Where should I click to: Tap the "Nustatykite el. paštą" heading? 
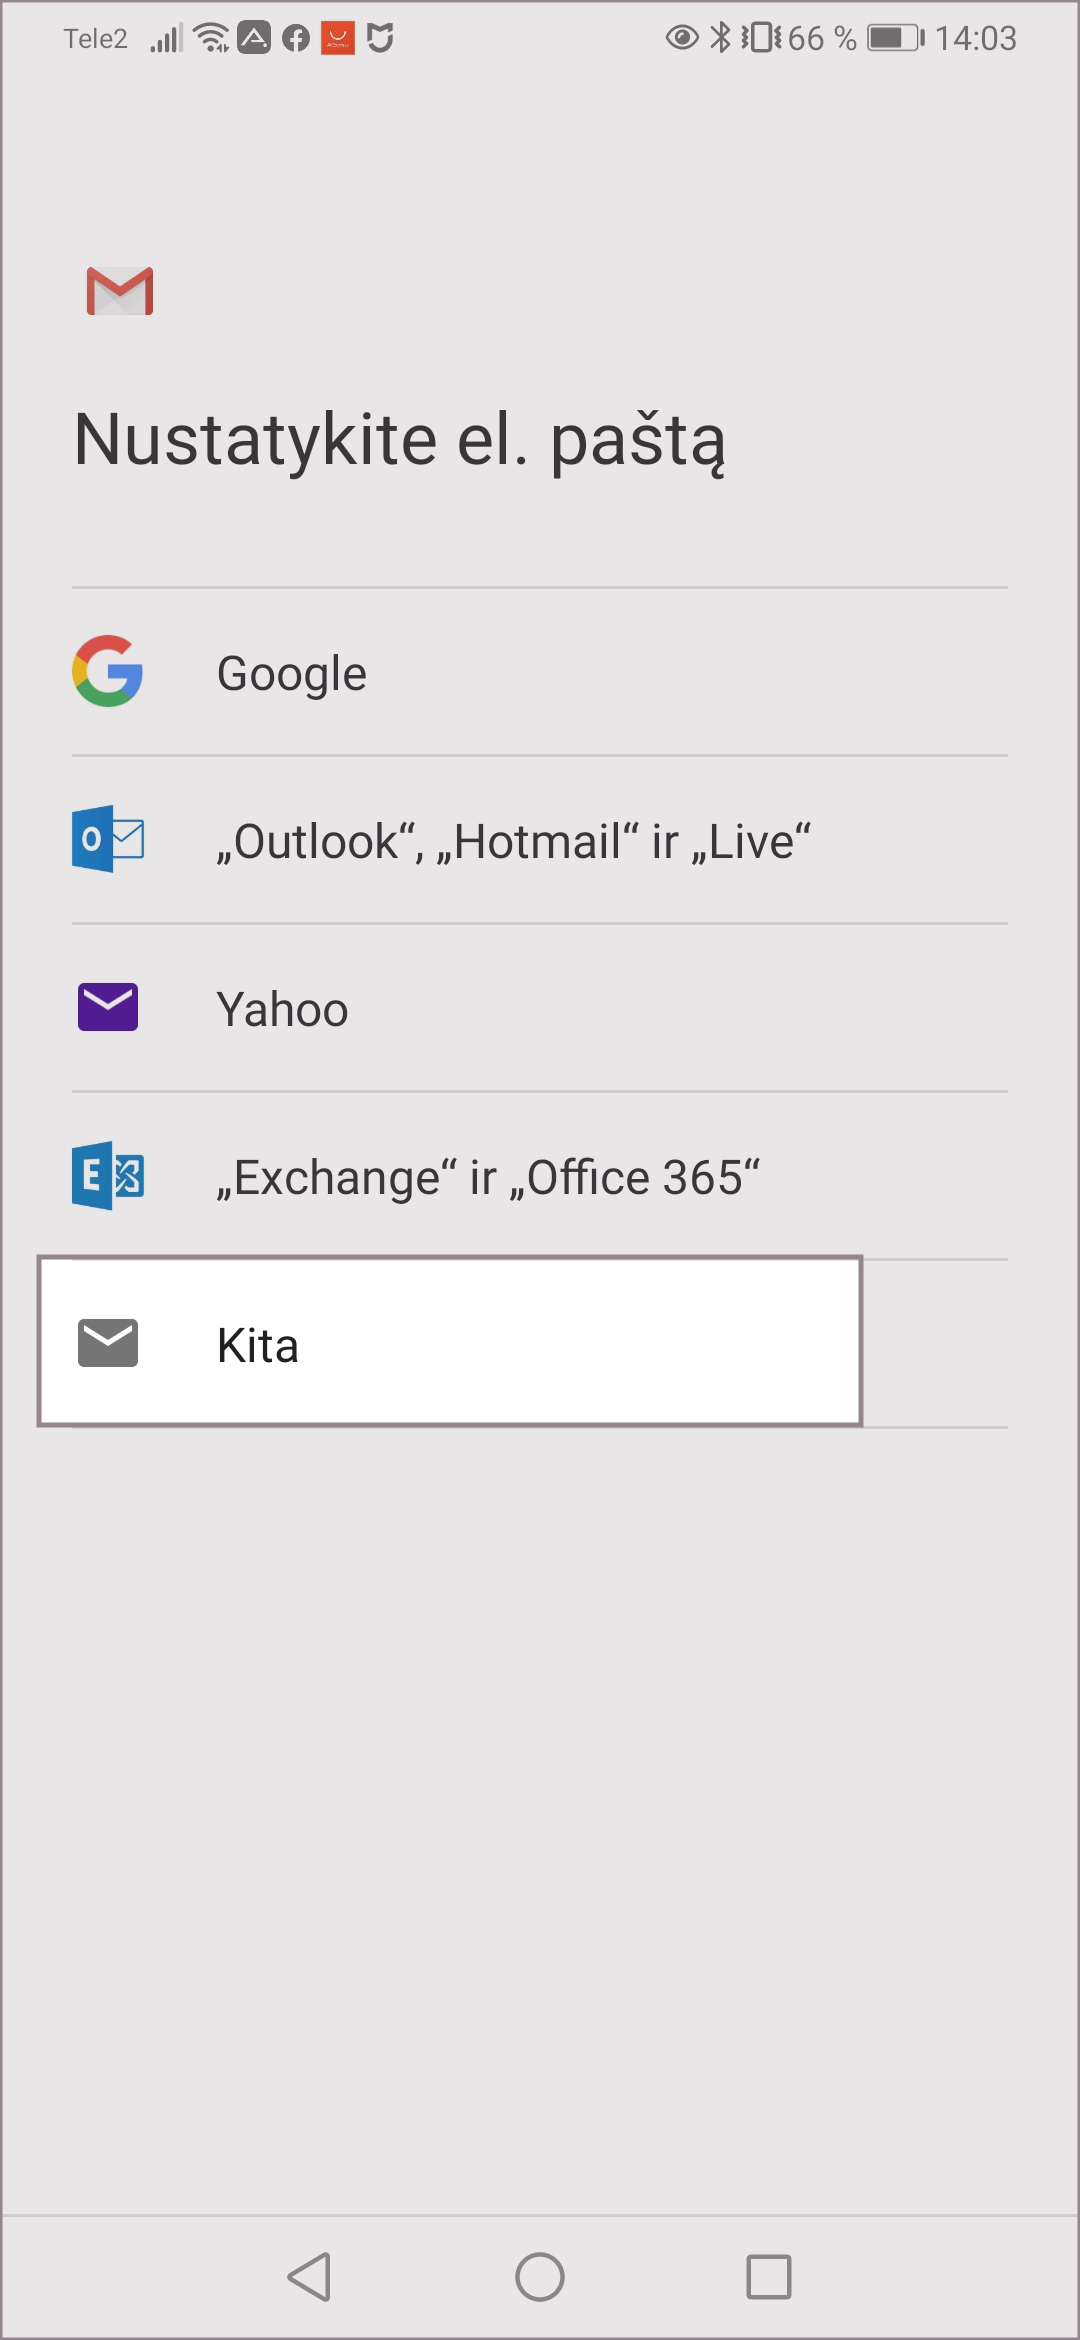pyautogui.click(x=400, y=440)
